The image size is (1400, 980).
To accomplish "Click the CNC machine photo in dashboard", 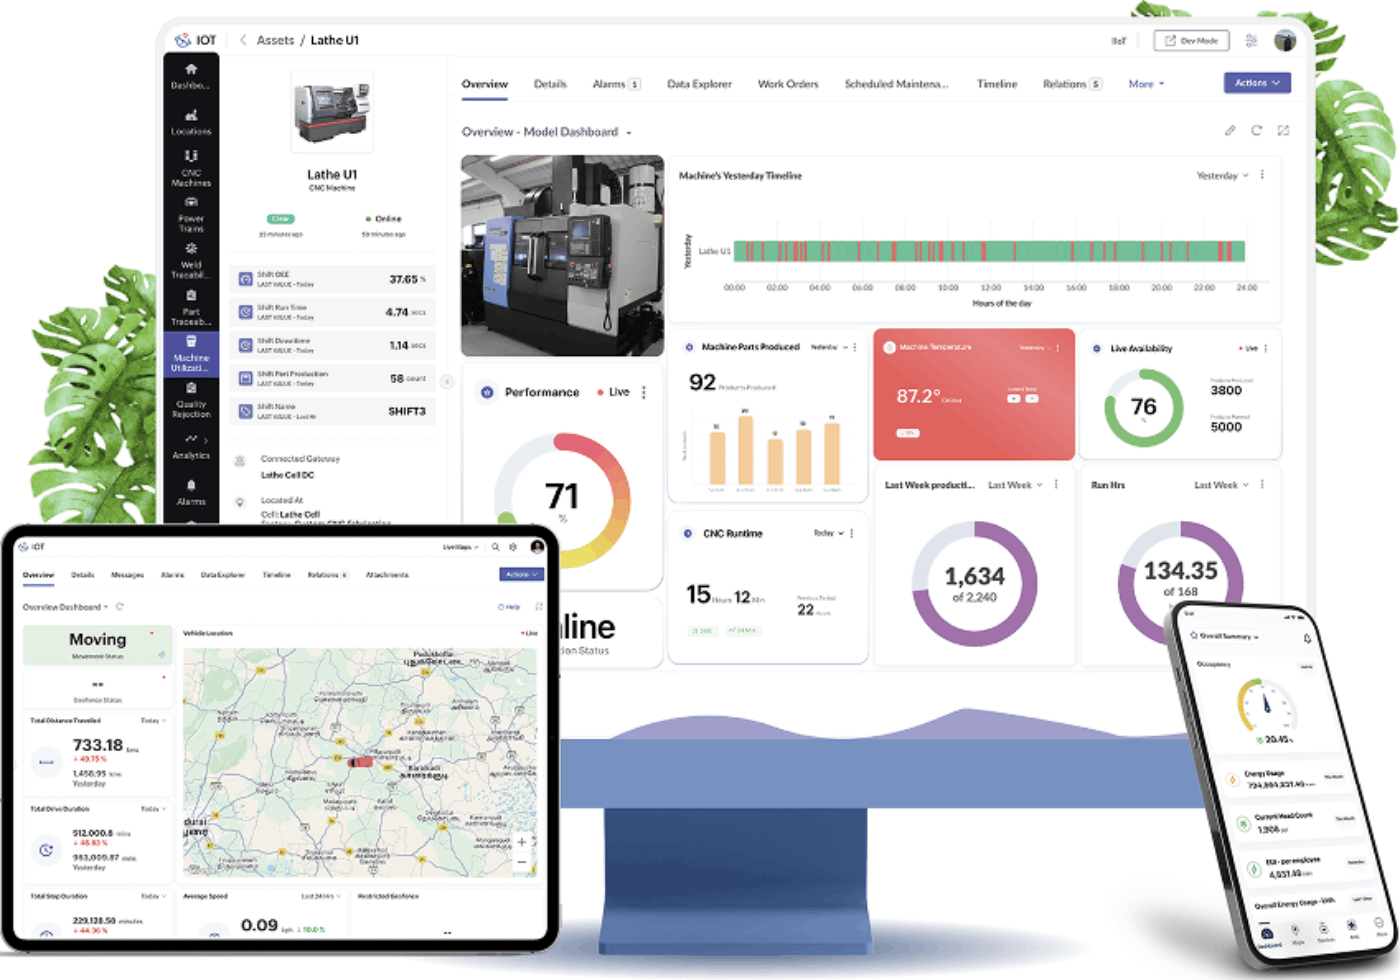I will pos(562,255).
